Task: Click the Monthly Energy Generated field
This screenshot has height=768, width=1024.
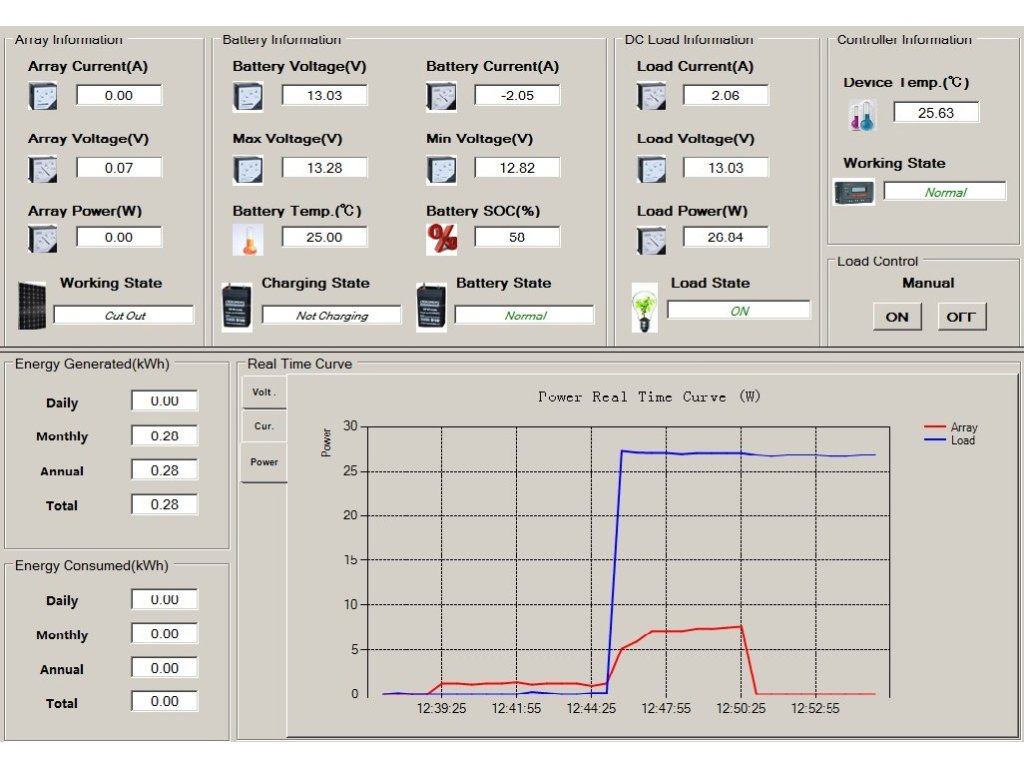Action: (164, 436)
